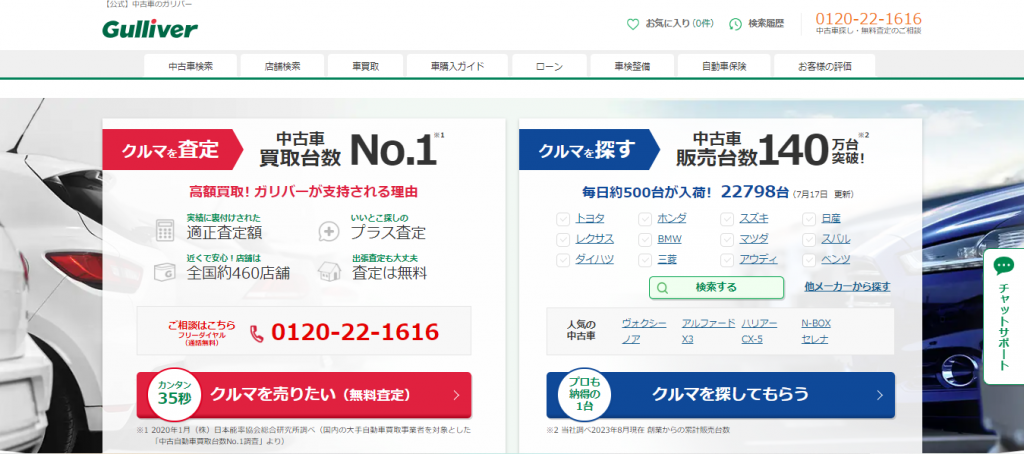This screenshot has height=454, width=1024.
Task: Check the ベンツ checkbox
Action: (809, 260)
